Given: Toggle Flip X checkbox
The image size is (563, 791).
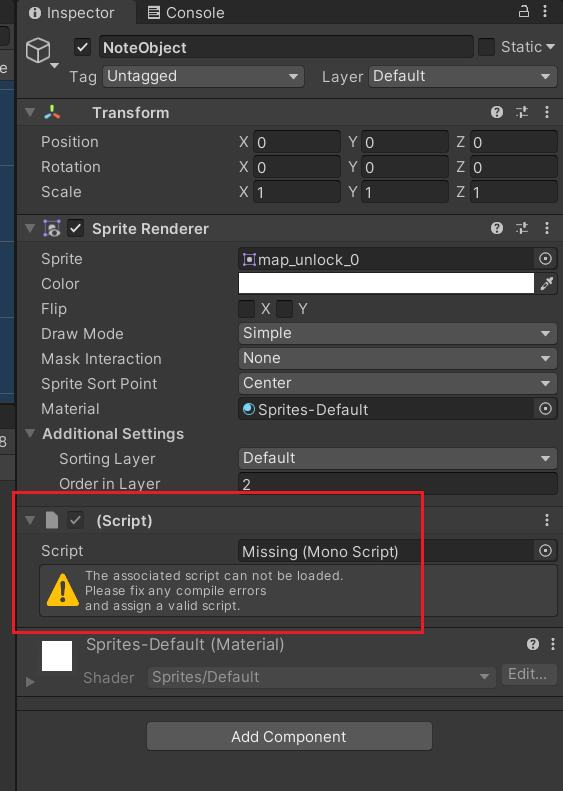Looking at the screenshot, I should click(x=247, y=309).
